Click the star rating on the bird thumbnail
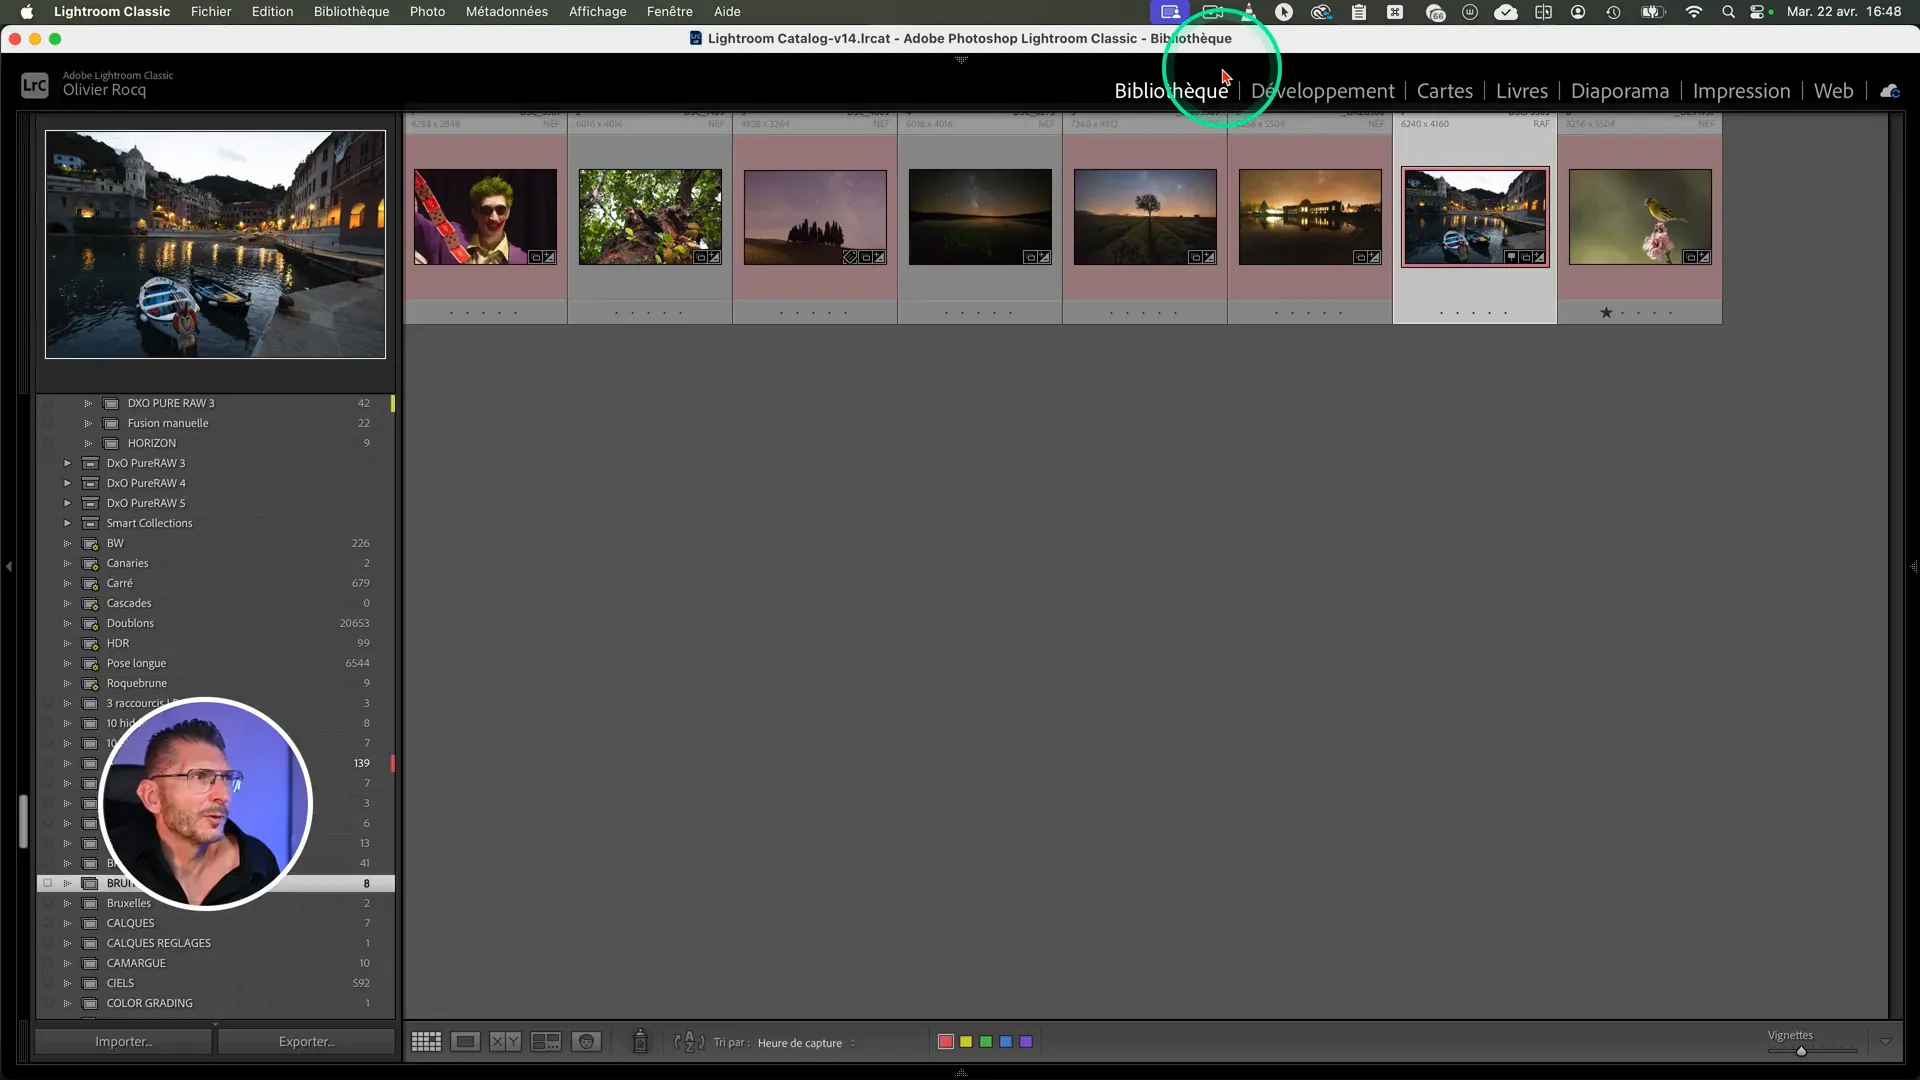 (1606, 313)
